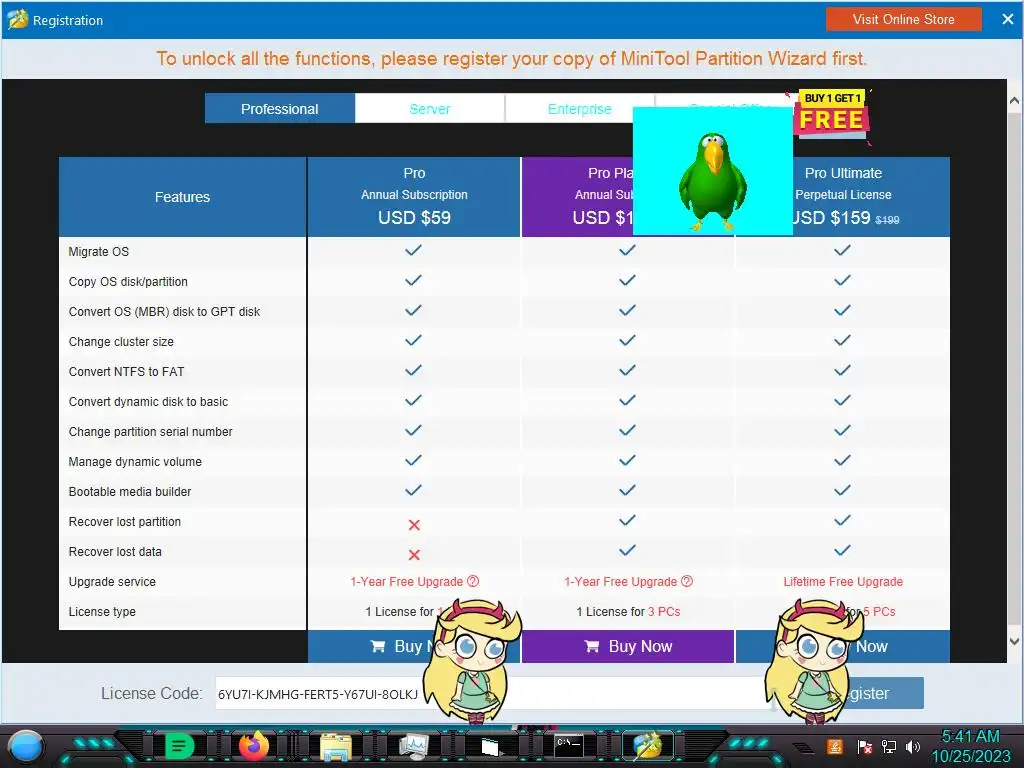Click the help icon next to Pro Platinum 1-Year Free Upgrade
This screenshot has height=768, width=1024.
point(687,581)
